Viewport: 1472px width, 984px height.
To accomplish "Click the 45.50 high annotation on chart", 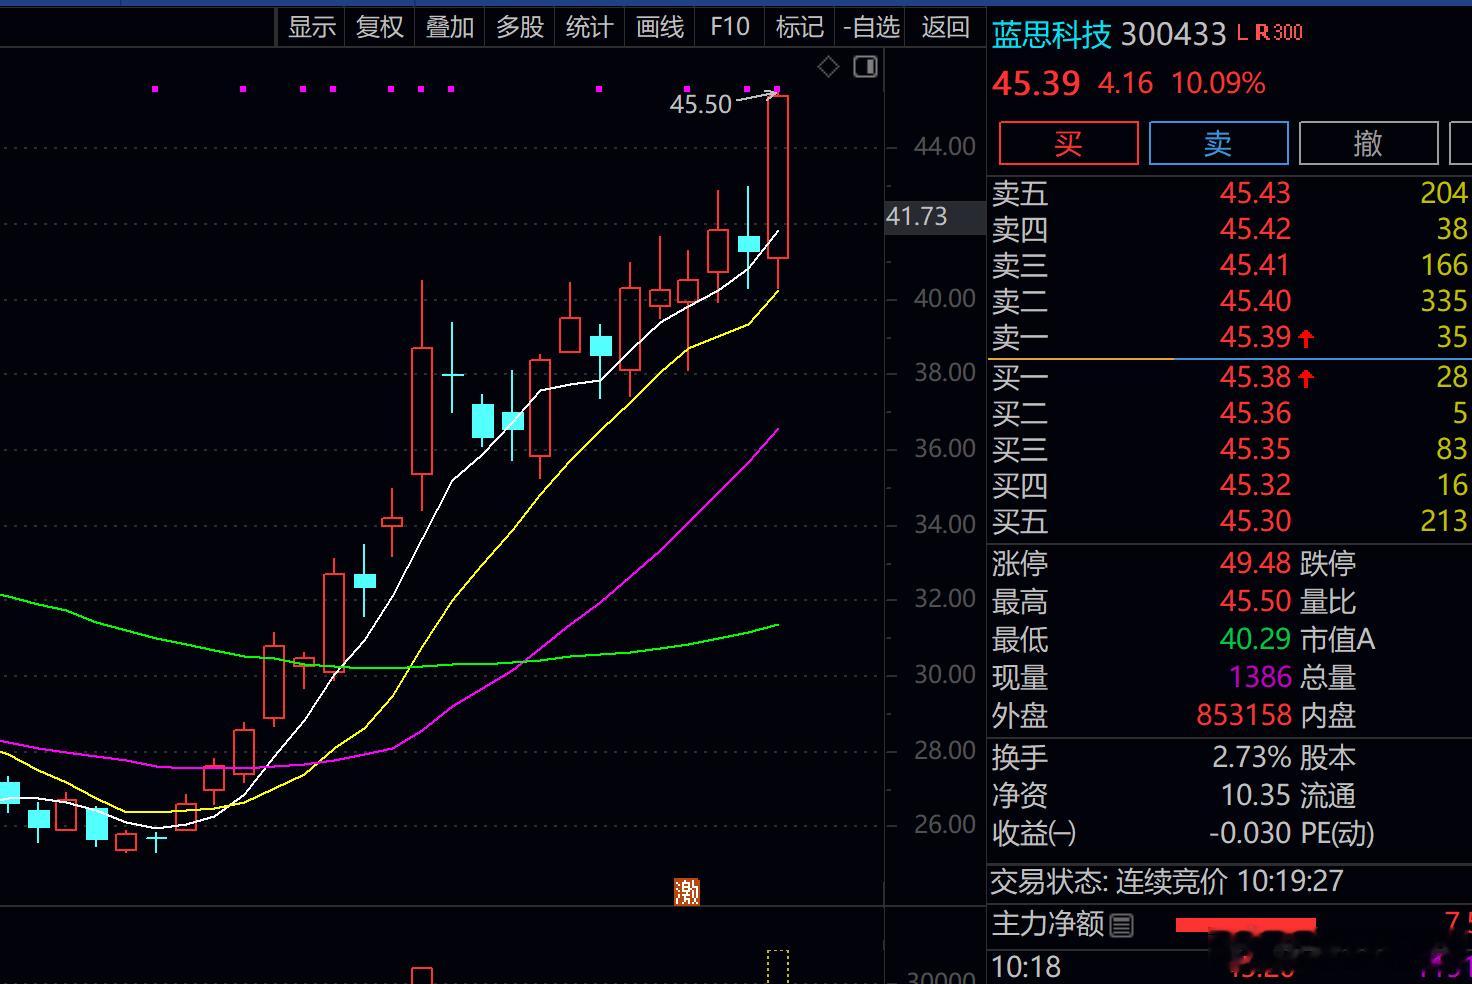I will click(x=700, y=104).
